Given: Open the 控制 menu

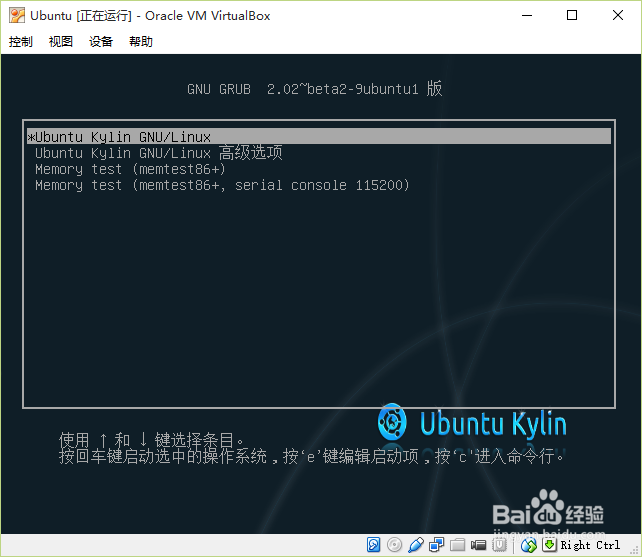Looking at the screenshot, I should [20, 41].
